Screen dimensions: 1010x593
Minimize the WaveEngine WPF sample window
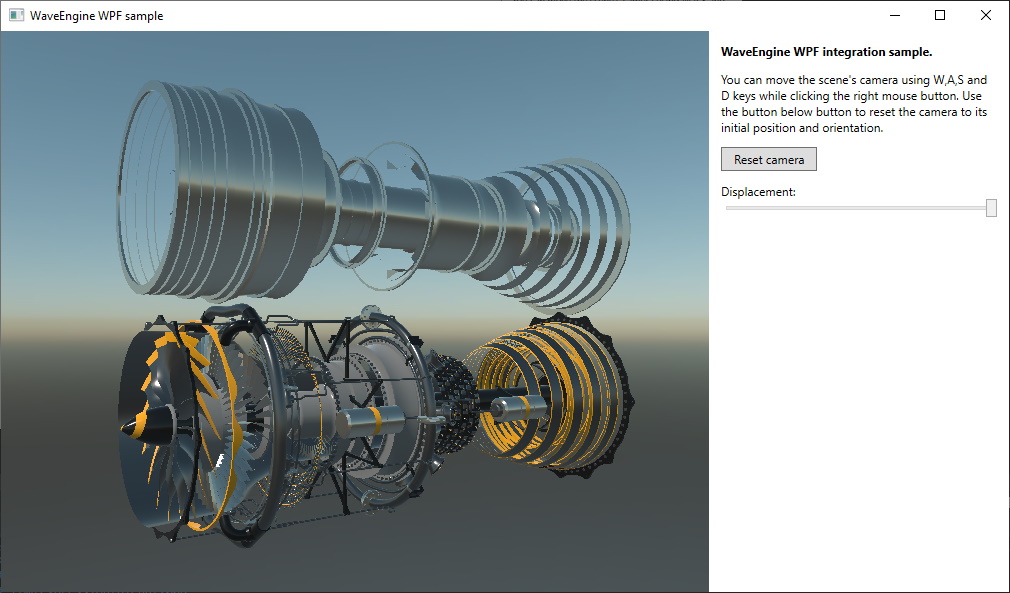point(895,15)
